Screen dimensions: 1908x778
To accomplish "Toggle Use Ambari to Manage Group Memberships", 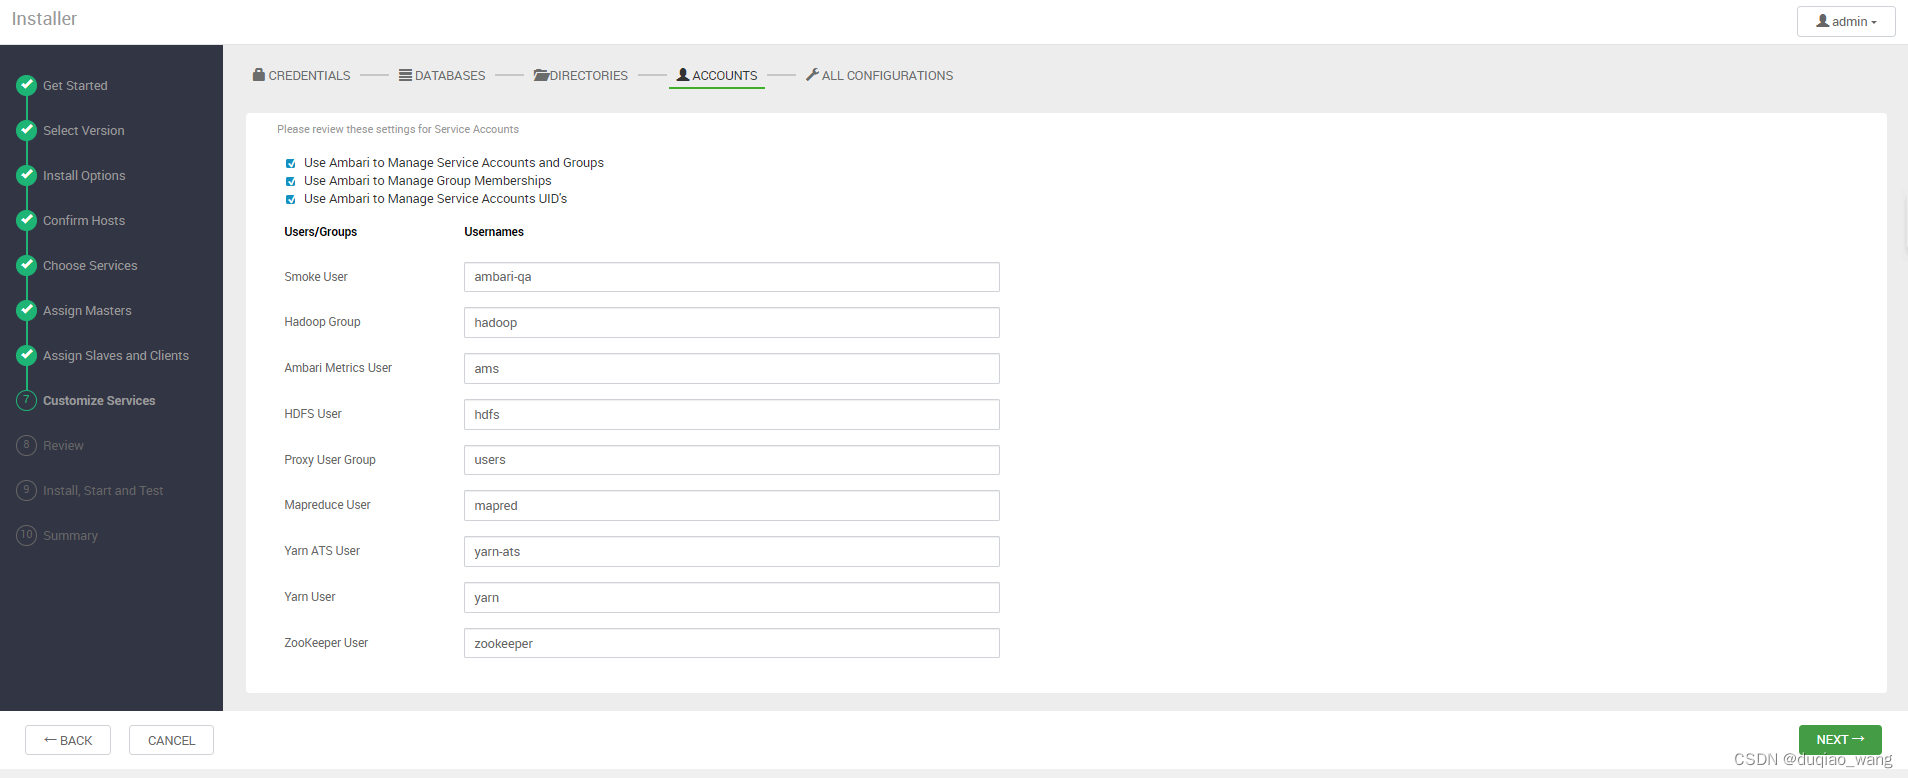I will 291,181.
